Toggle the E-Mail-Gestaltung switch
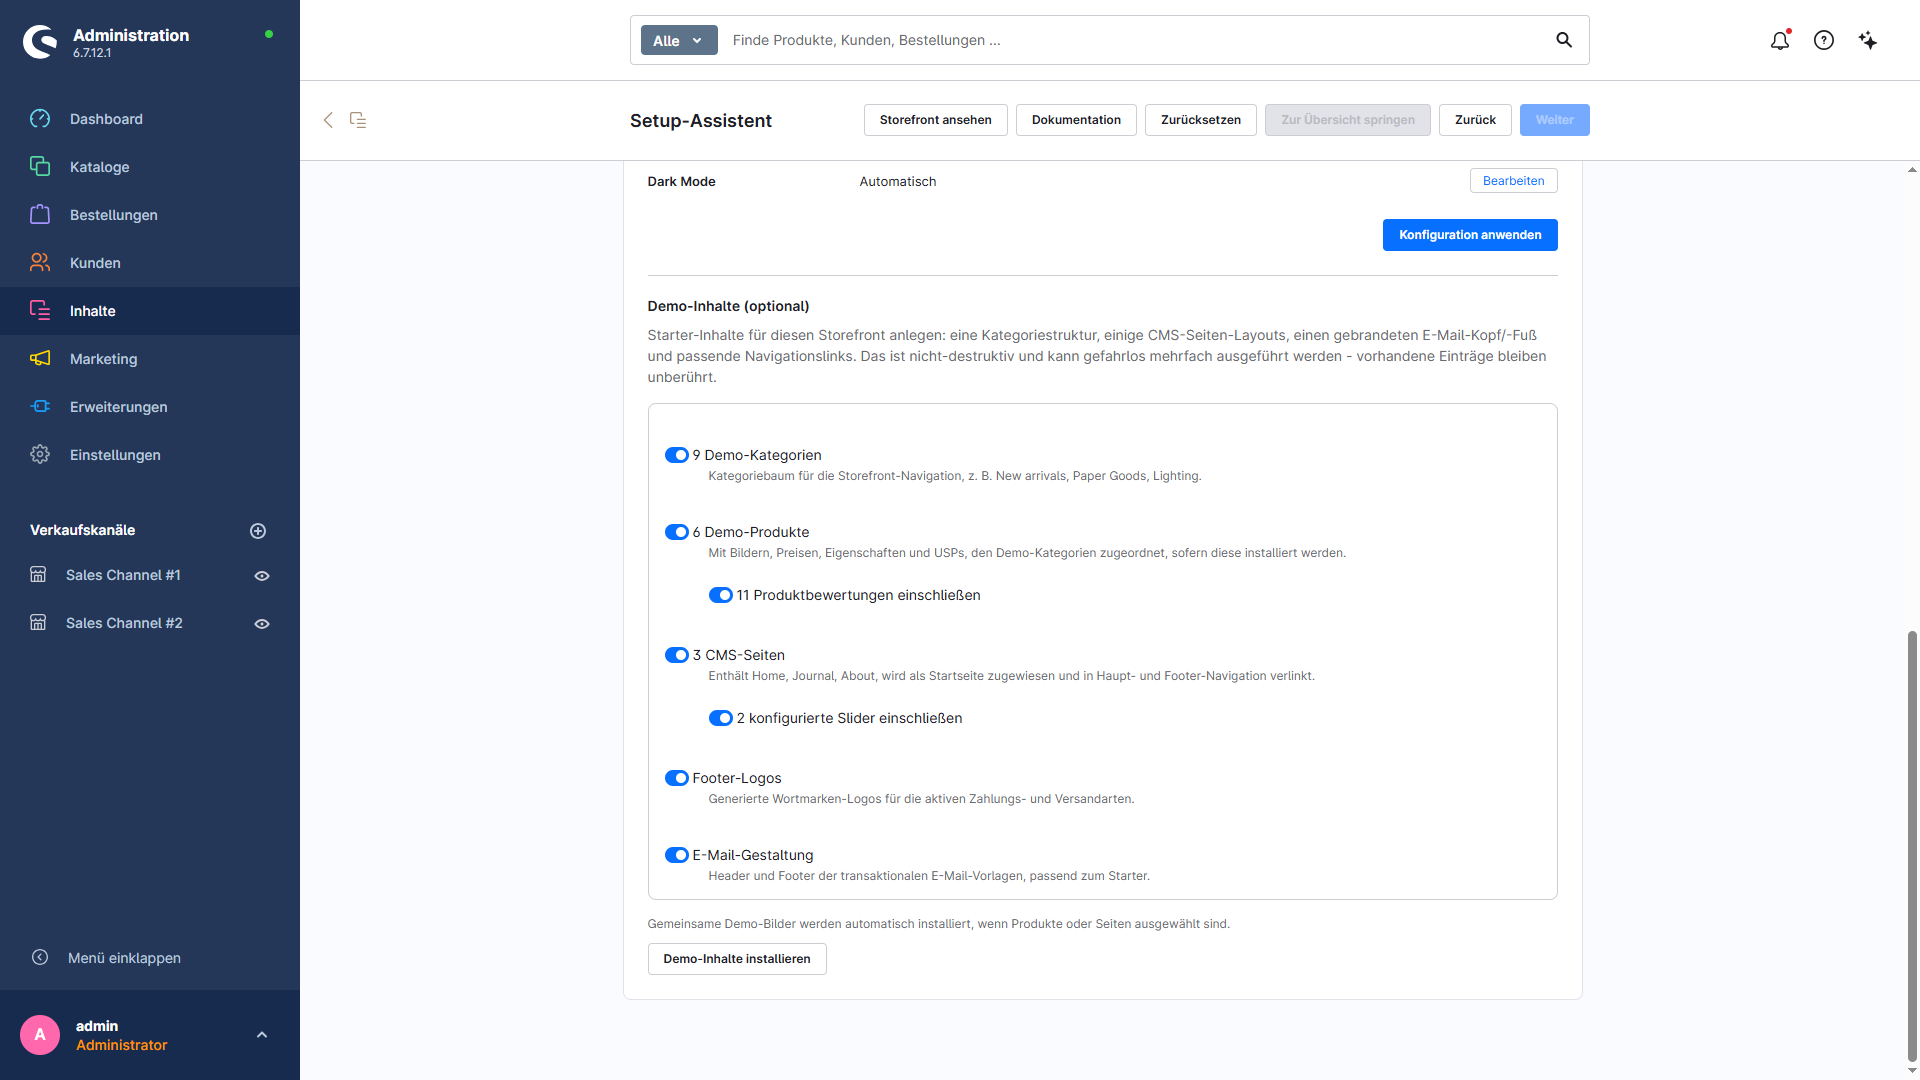This screenshot has height=1080, width=1920. (677, 855)
